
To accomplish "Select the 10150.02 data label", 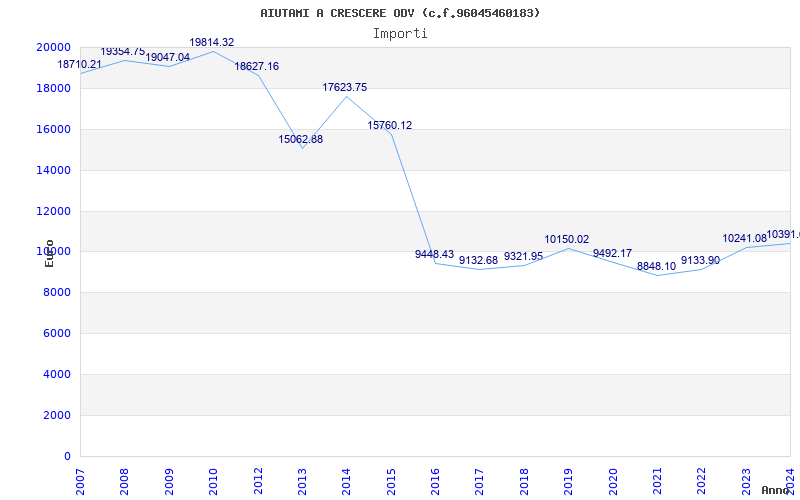I will coord(566,239).
